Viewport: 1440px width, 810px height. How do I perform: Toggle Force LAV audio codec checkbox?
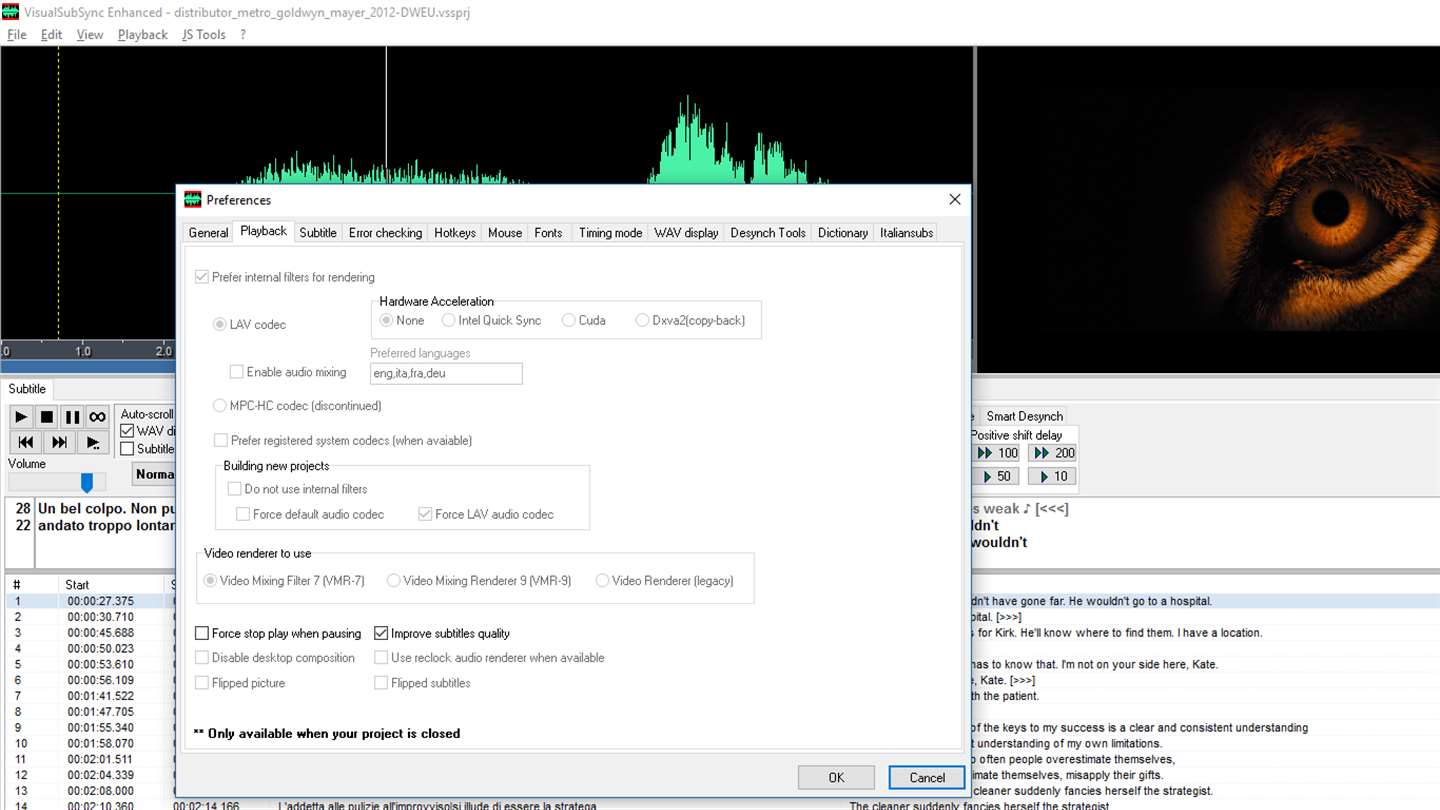(426, 514)
